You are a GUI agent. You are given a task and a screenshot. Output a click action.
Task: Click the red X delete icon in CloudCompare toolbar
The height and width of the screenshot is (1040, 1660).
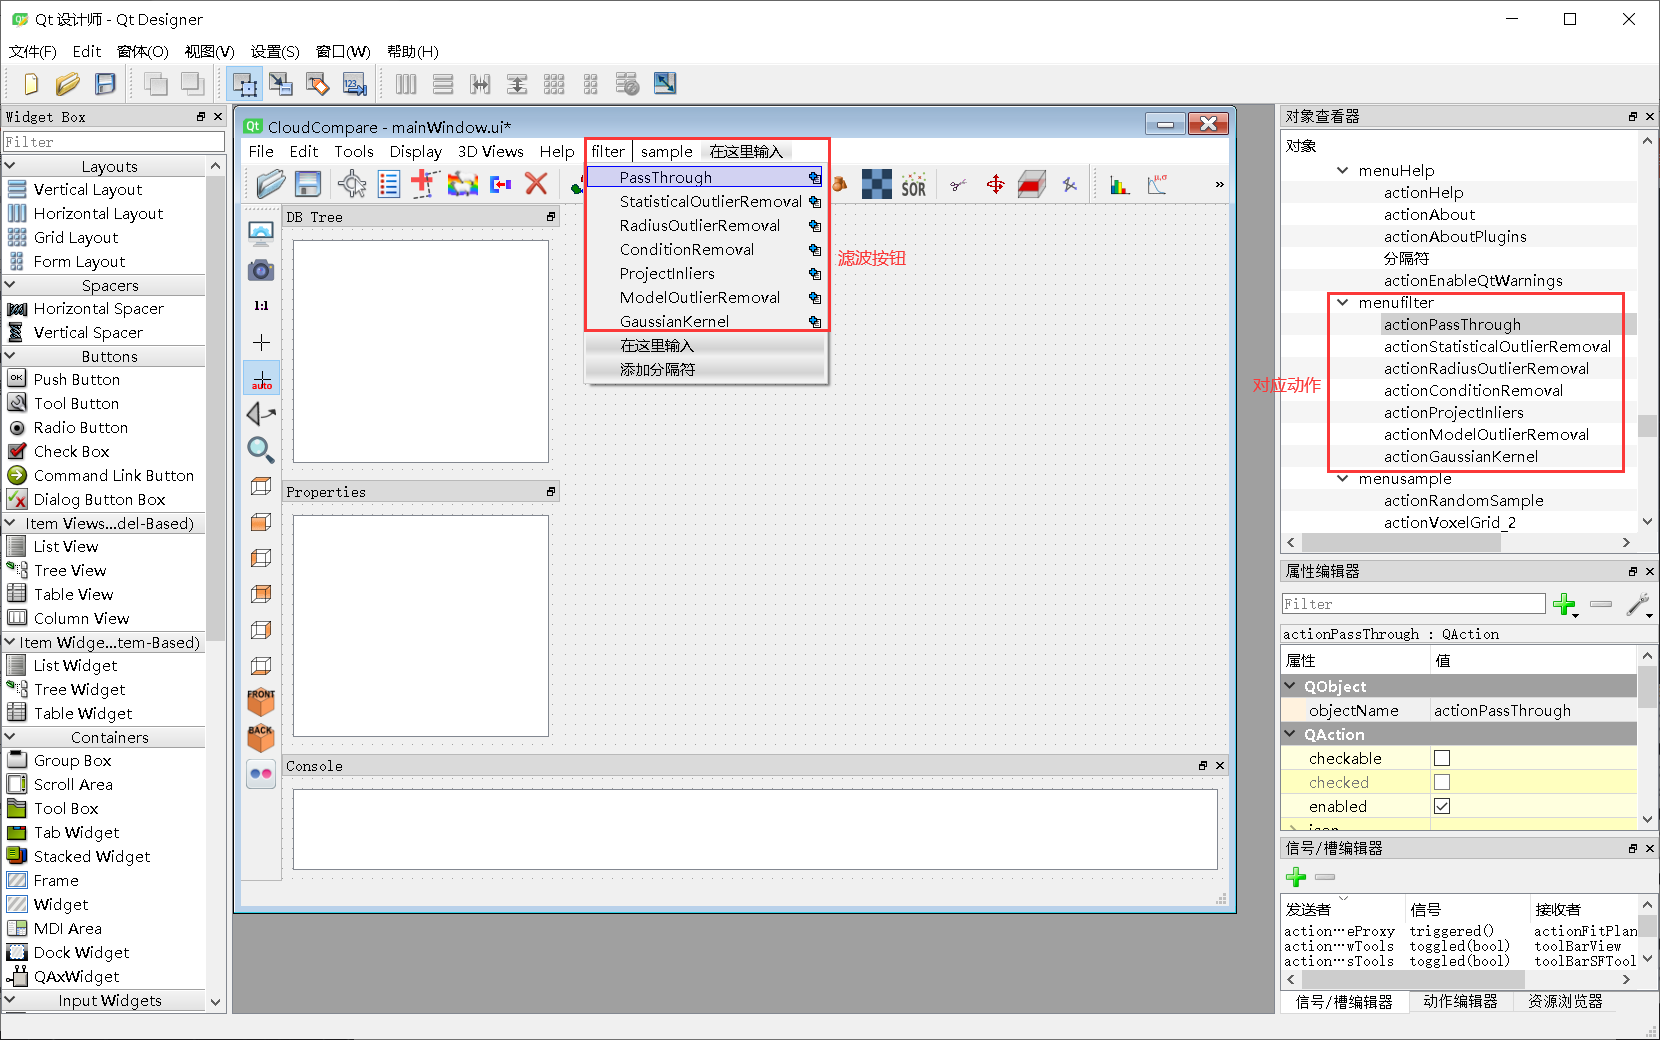point(537,184)
